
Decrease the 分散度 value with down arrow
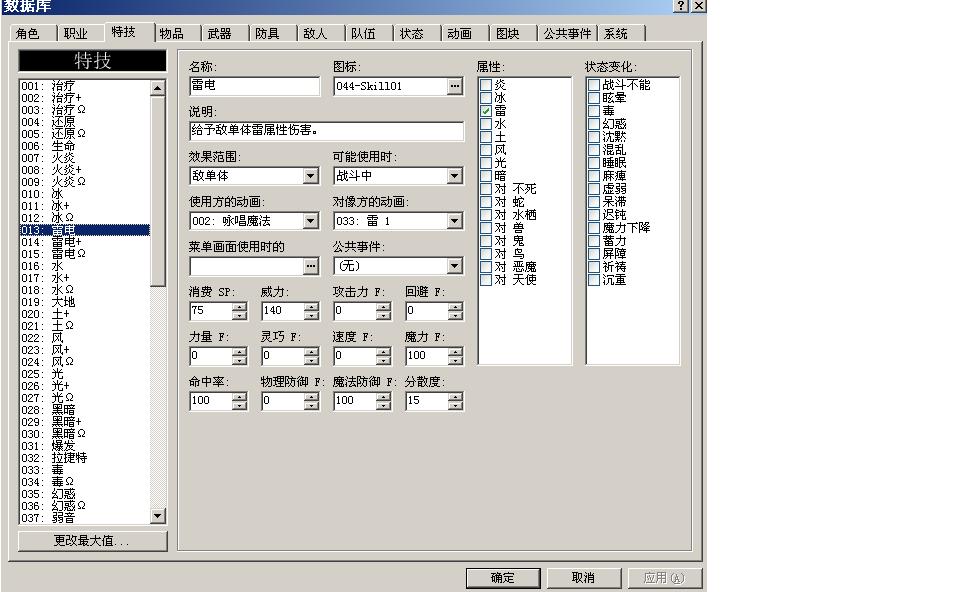456,405
